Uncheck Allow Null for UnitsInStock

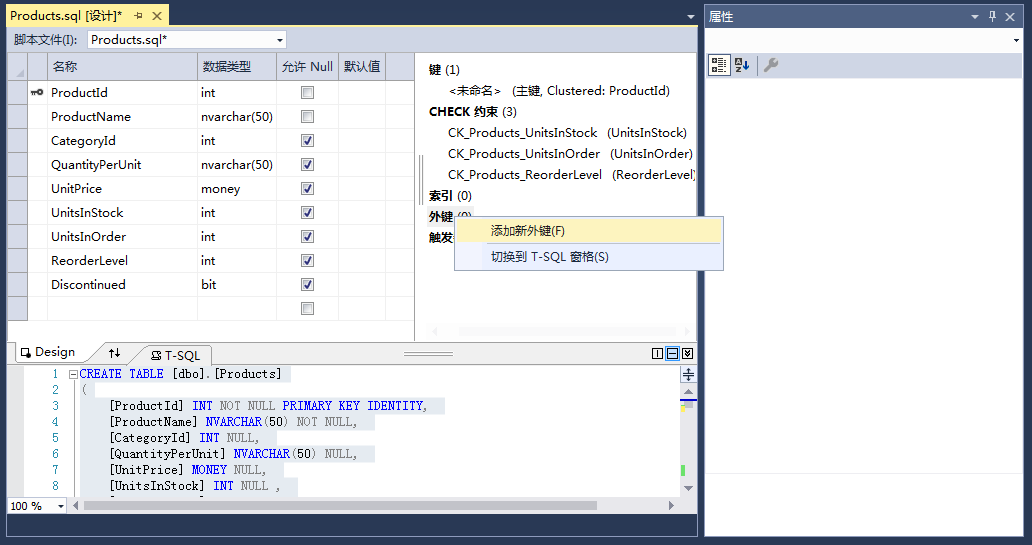click(307, 213)
